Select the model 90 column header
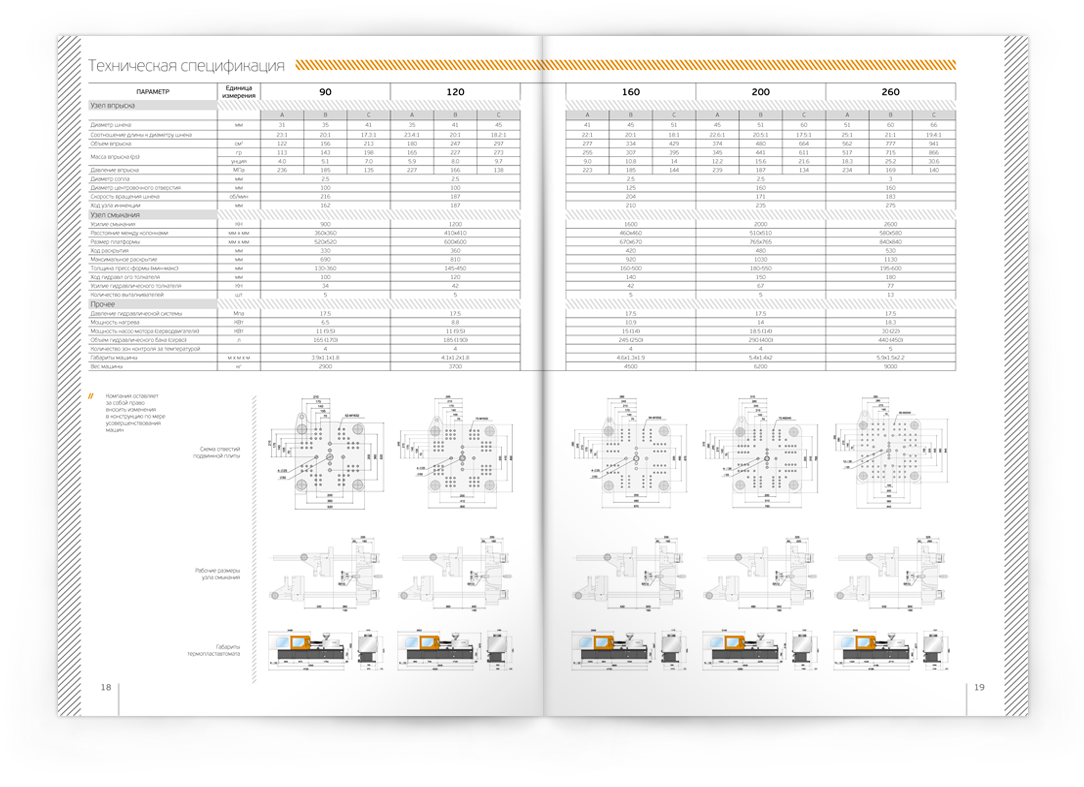The width and height of the screenshot is (1084, 787). click(325, 92)
